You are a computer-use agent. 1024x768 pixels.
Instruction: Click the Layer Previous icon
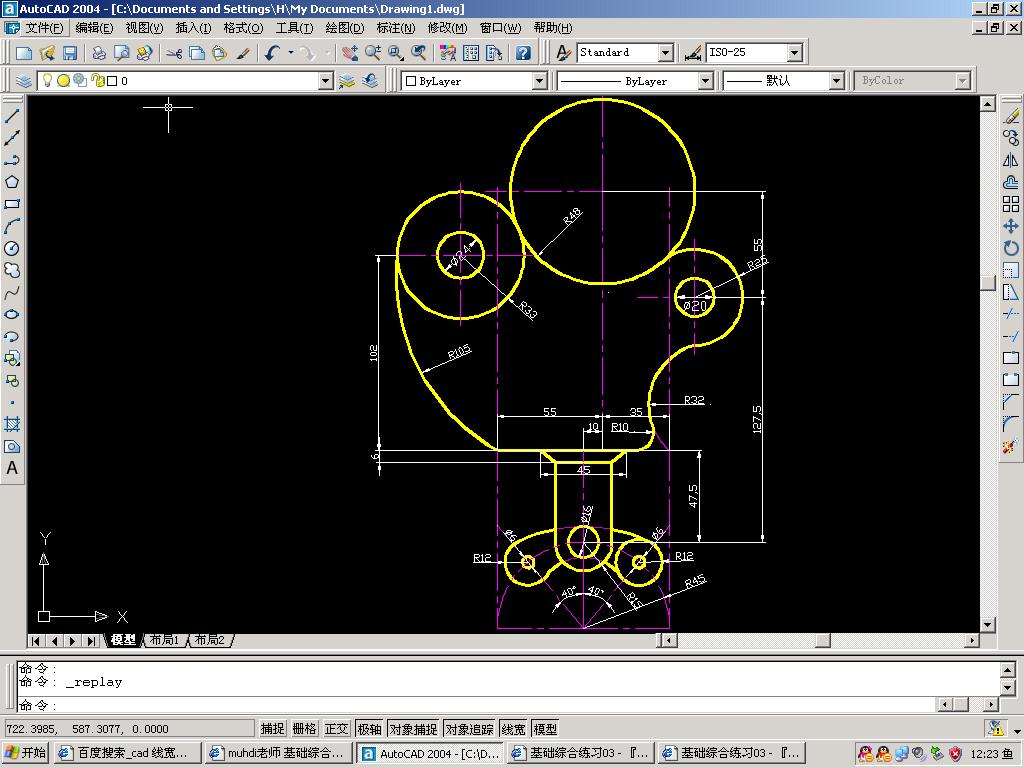[370, 81]
